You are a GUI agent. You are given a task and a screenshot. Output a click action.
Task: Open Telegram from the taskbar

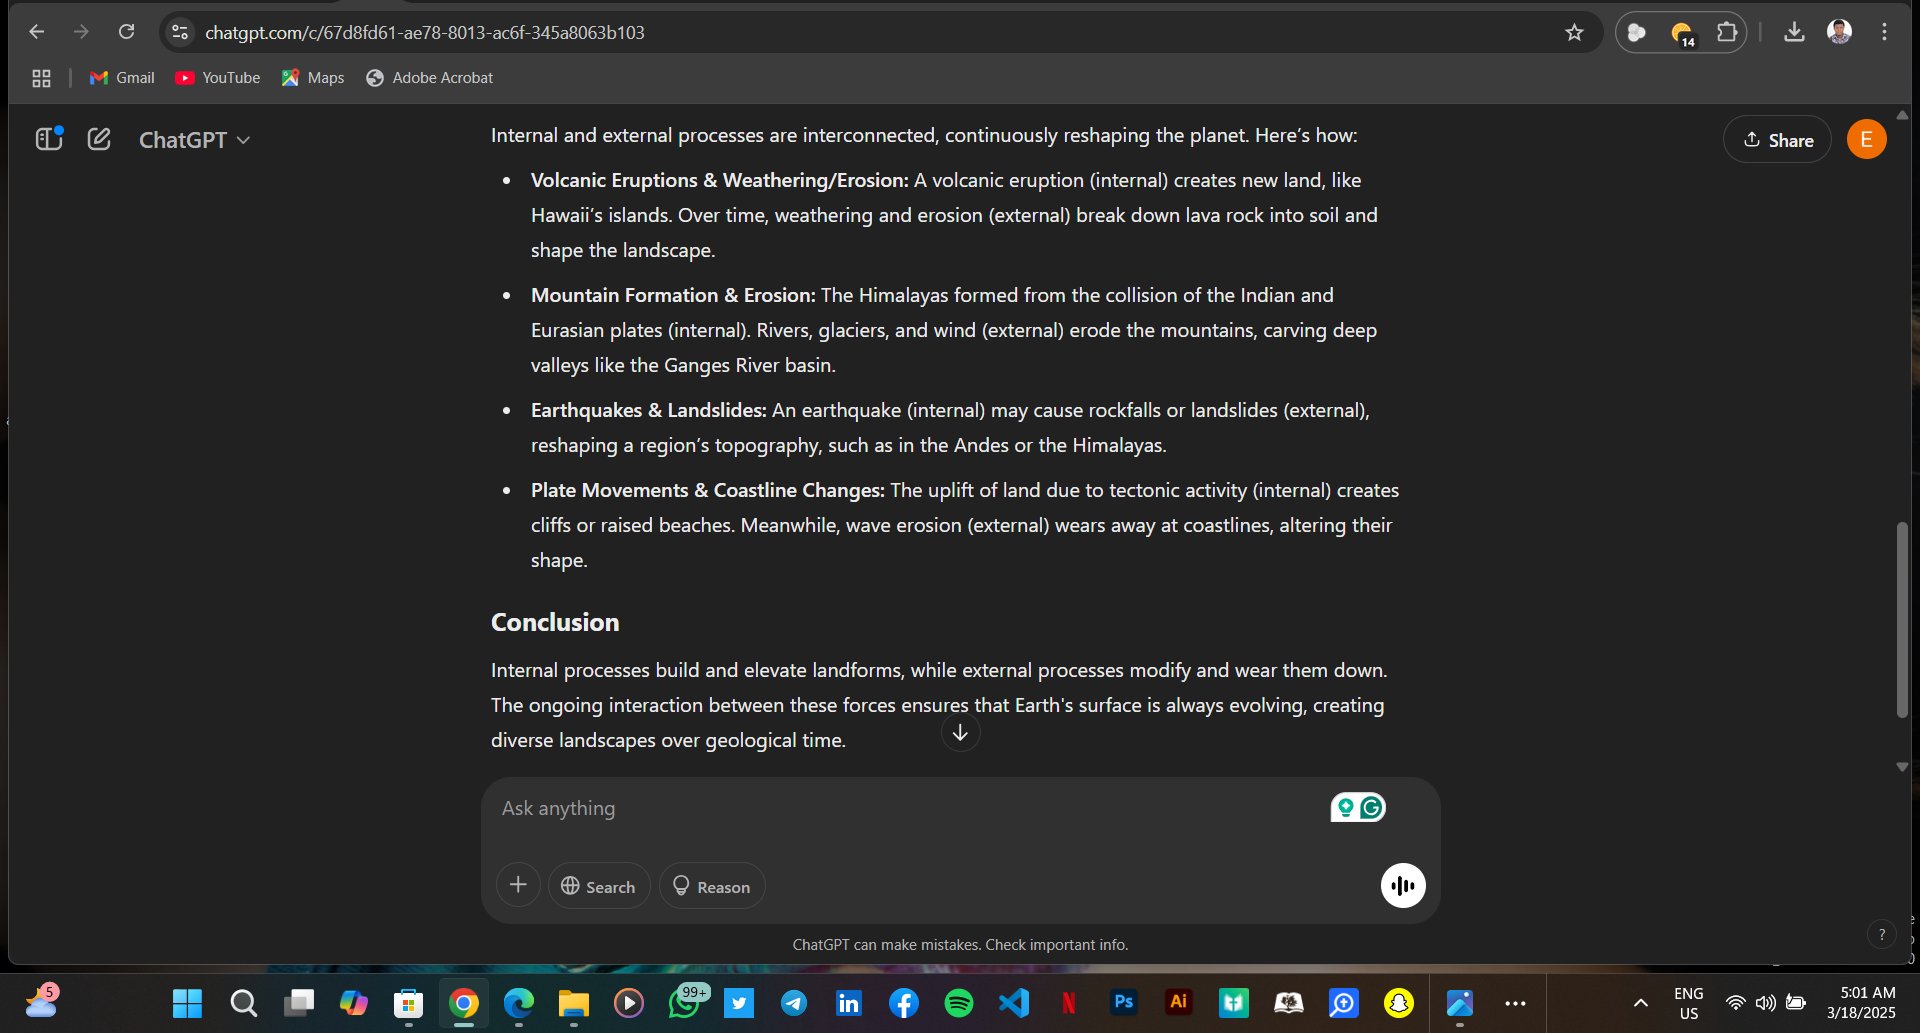coord(794,1003)
